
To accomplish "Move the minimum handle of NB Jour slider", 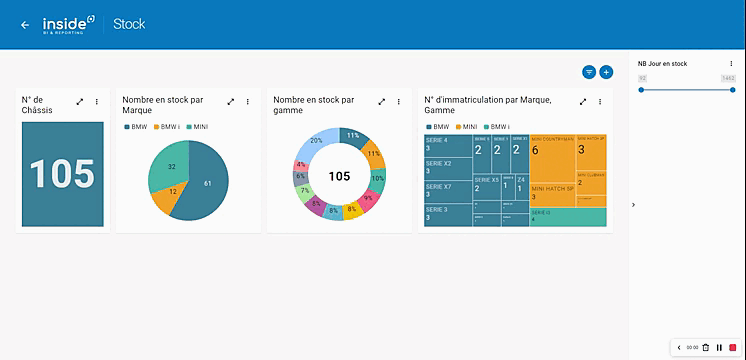I will [641, 90].
